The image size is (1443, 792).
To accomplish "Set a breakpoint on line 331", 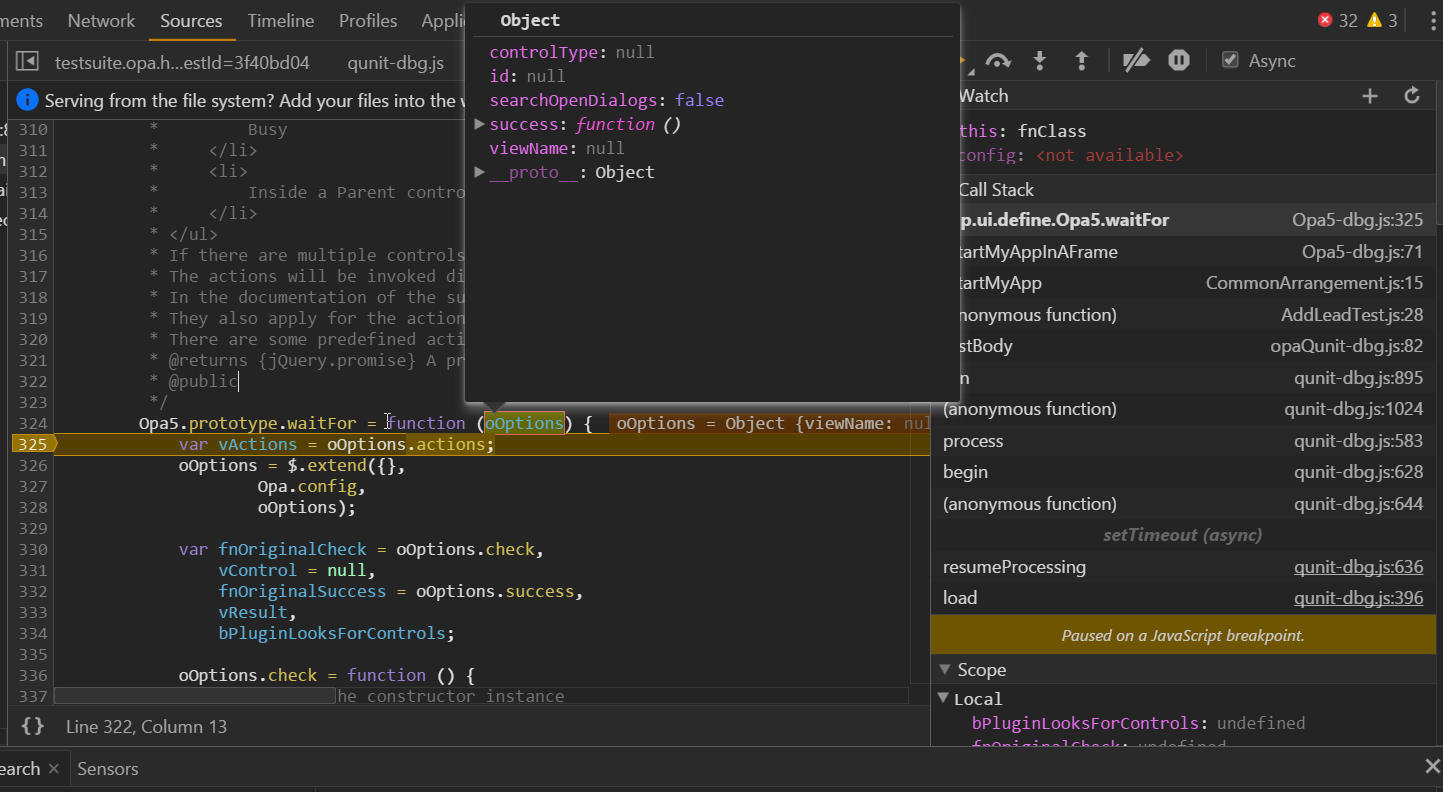I will (31, 570).
